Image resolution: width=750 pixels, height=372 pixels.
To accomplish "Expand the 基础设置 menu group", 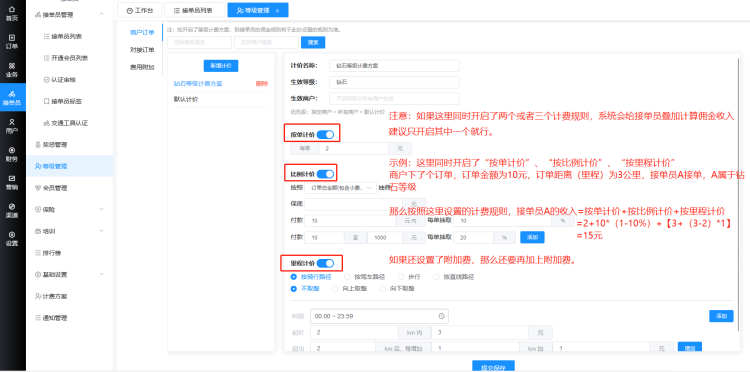I will 101,274.
